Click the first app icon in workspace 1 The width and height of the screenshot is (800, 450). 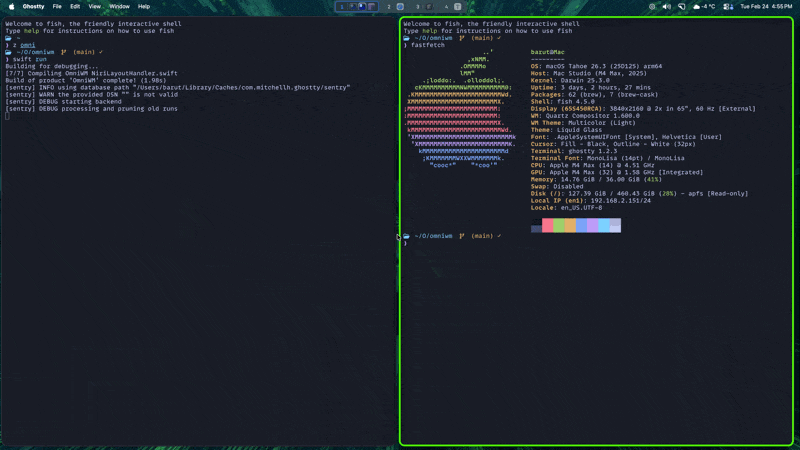[353, 7]
